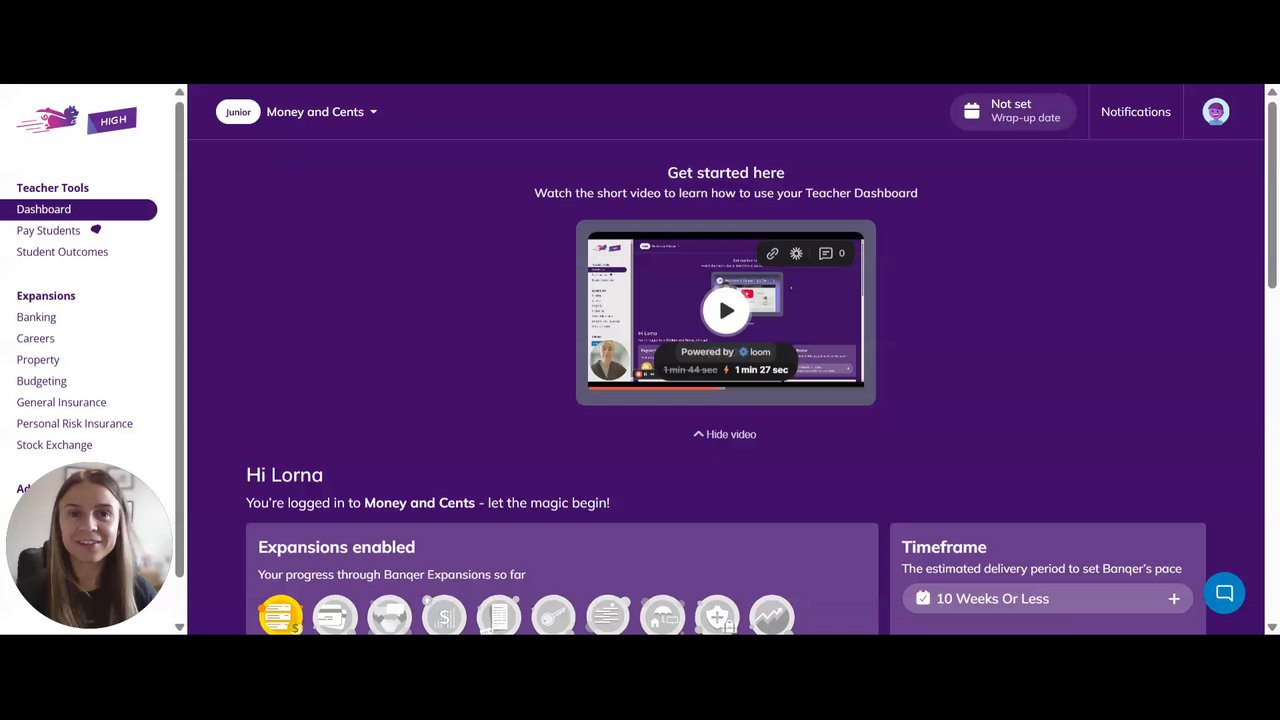
Task: Click the sidebar scrollbar down arrow
Action: pyautogui.click(x=180, y=627)
